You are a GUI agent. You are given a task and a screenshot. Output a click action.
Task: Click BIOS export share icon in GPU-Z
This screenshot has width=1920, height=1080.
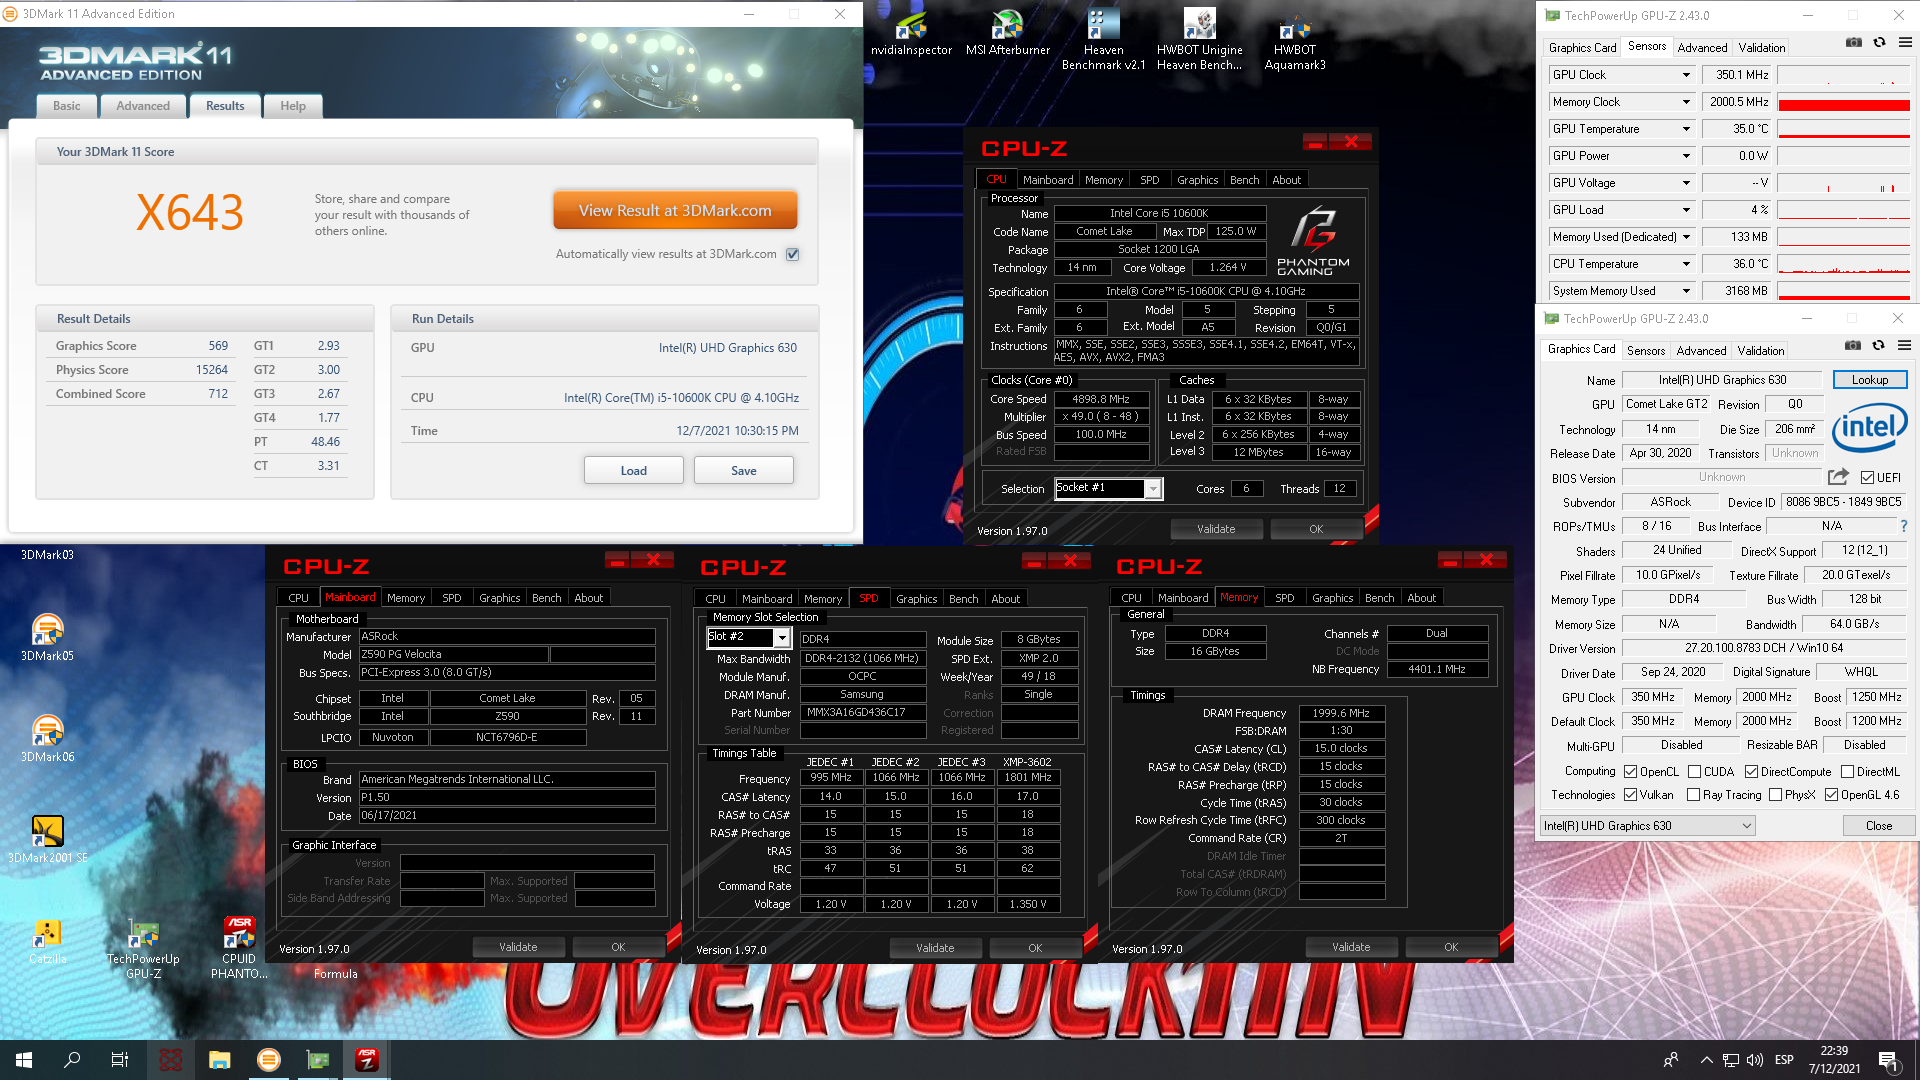tap(1838, 477)
